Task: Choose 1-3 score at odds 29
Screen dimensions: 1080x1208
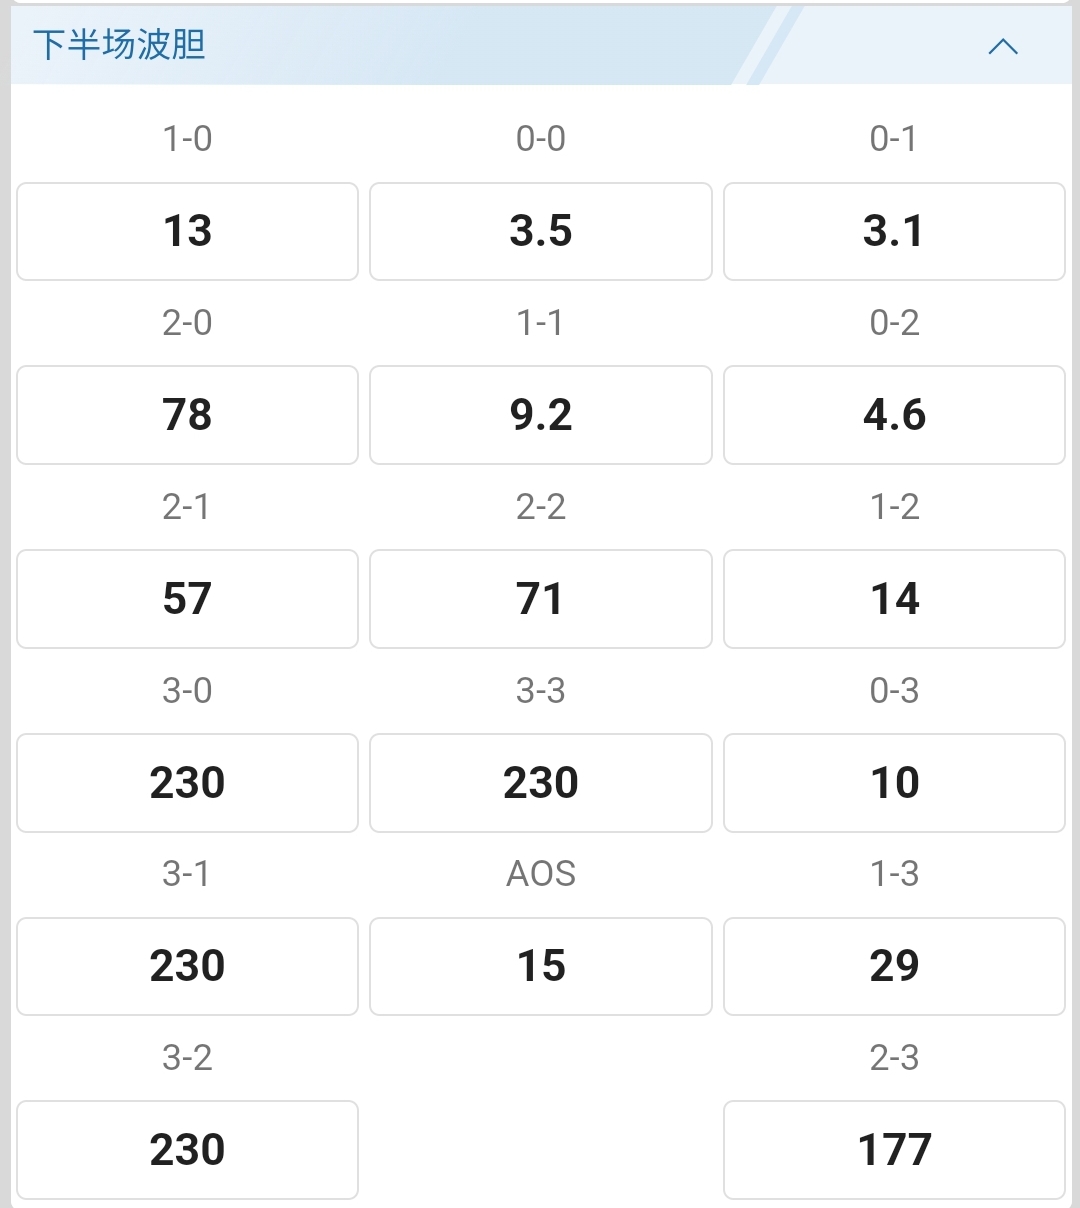Action: 894,966
